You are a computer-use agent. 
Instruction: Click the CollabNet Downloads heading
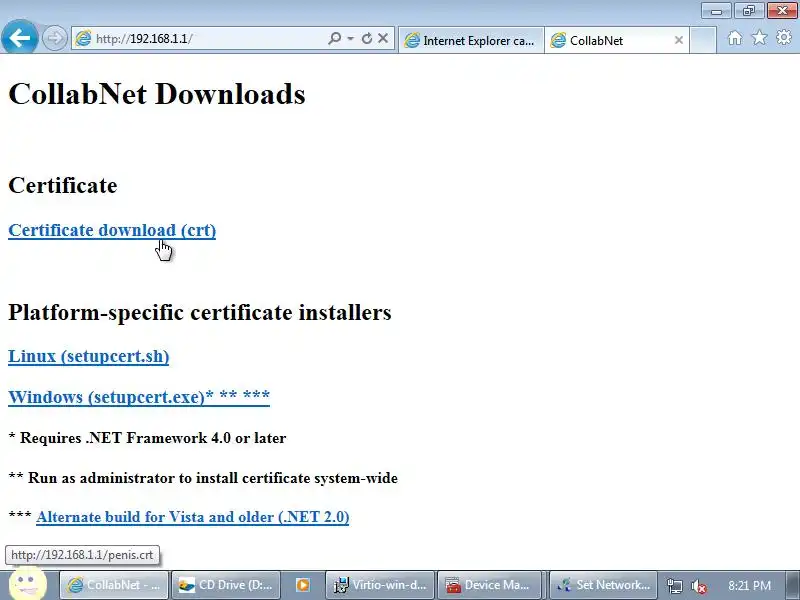coord(157,94)
